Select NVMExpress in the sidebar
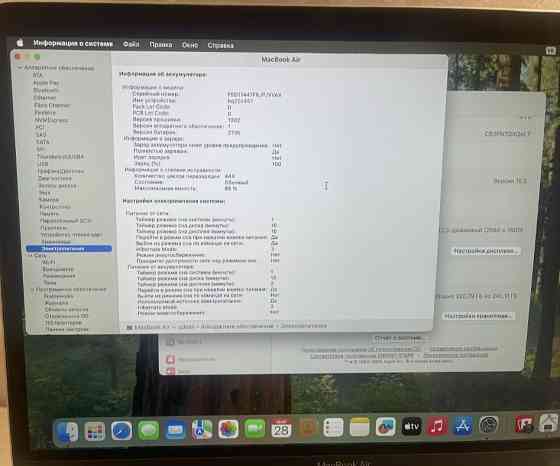 pyautogui.click(x=51, y=120)
